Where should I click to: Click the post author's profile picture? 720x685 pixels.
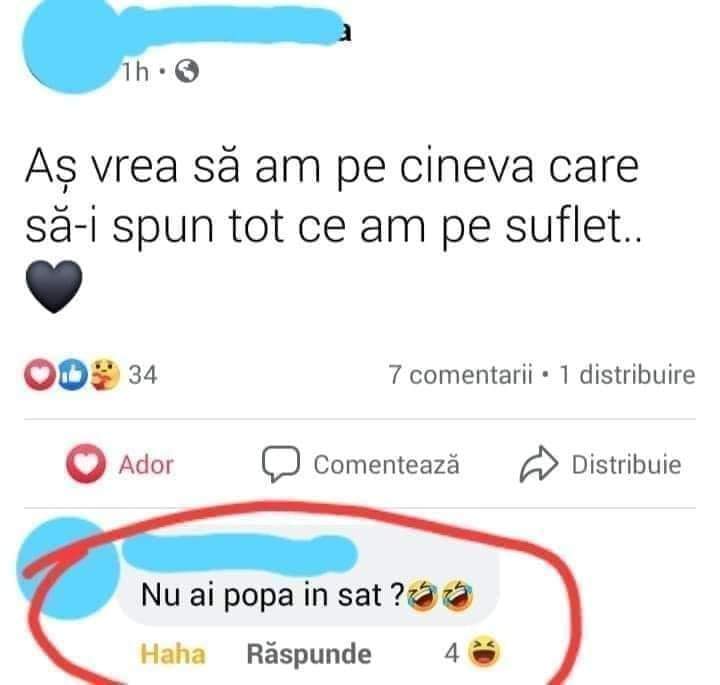coord(71,44)
